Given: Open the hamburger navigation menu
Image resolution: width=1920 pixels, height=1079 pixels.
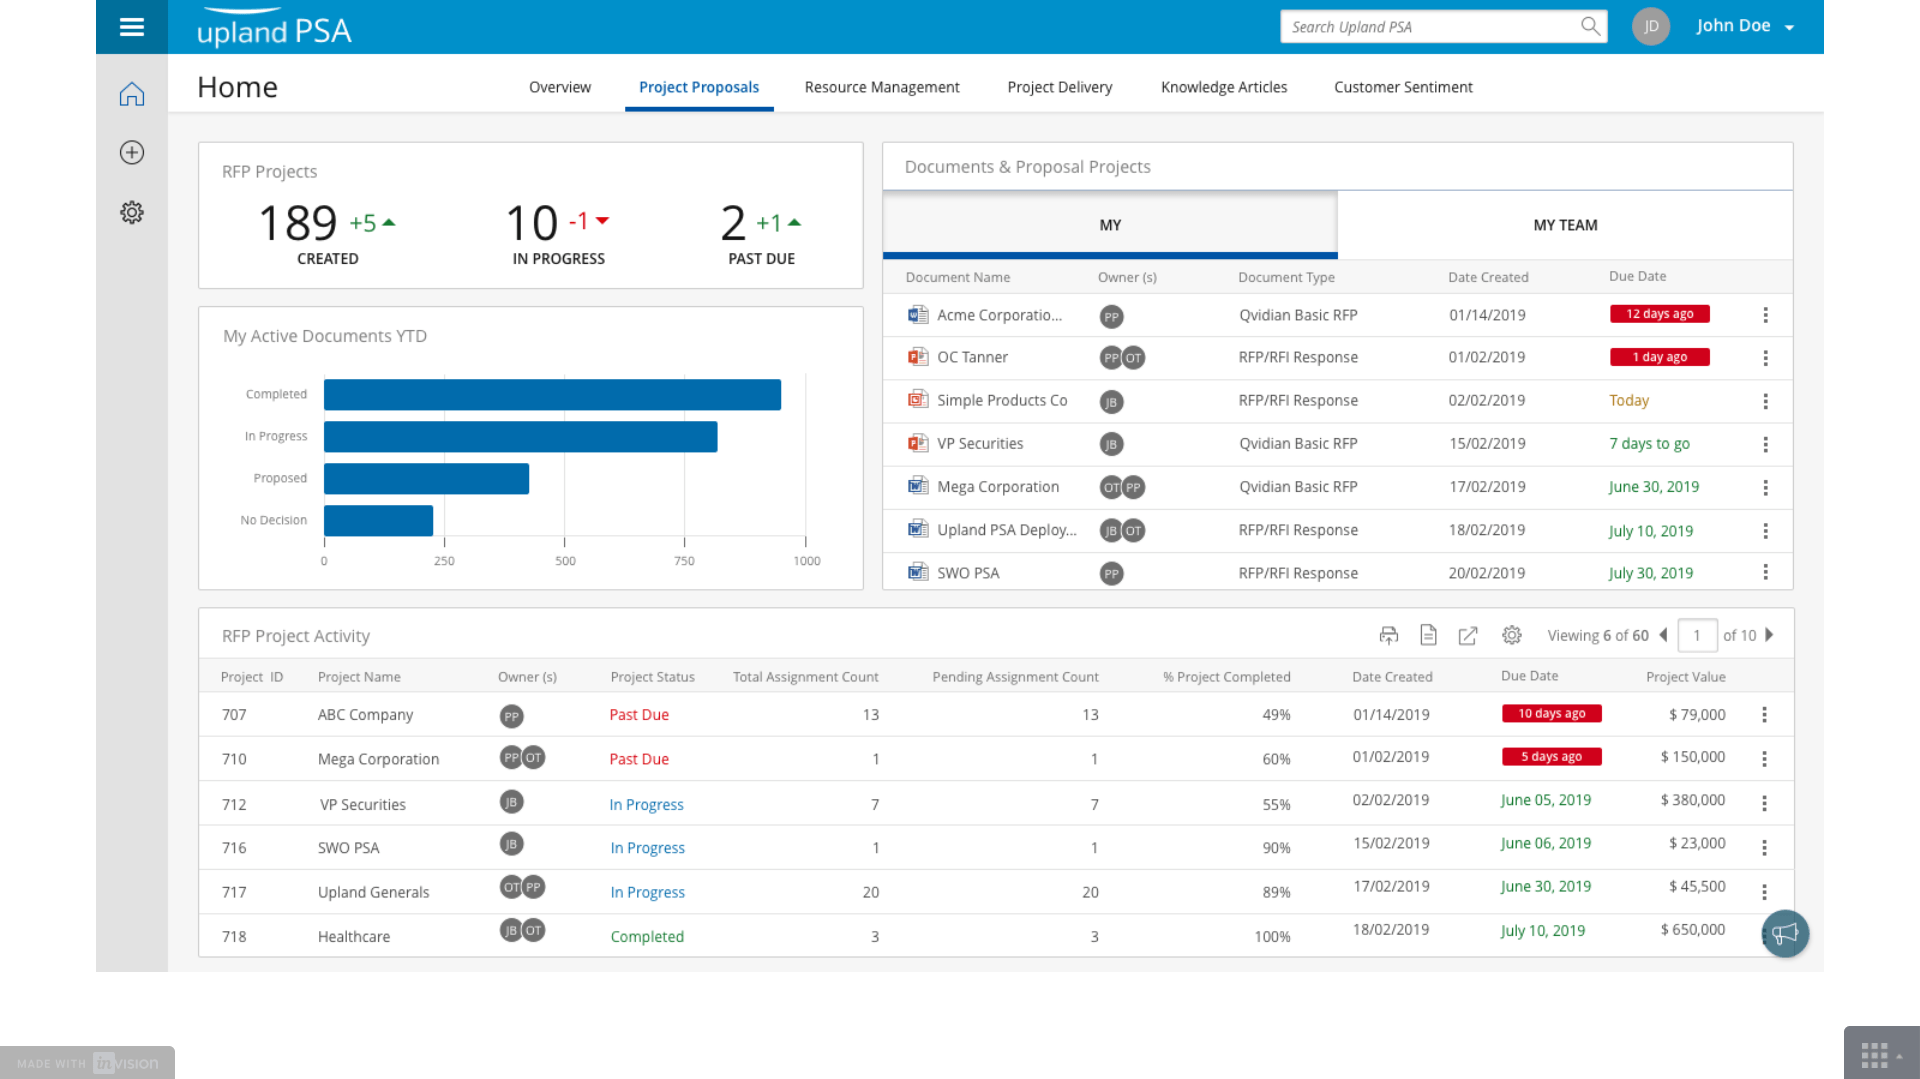Looking at the screenshot, I should coord(132,27).
